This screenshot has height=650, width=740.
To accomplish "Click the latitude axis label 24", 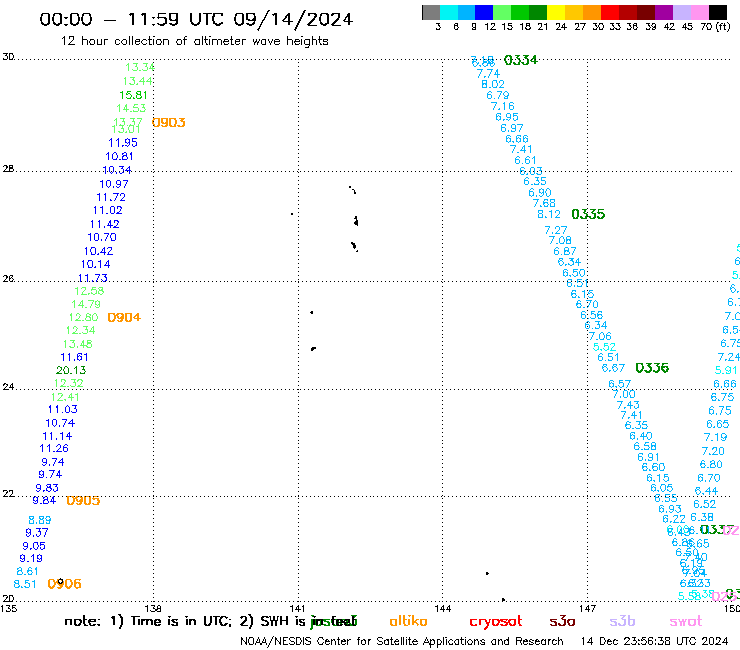I will pos(8,387).
